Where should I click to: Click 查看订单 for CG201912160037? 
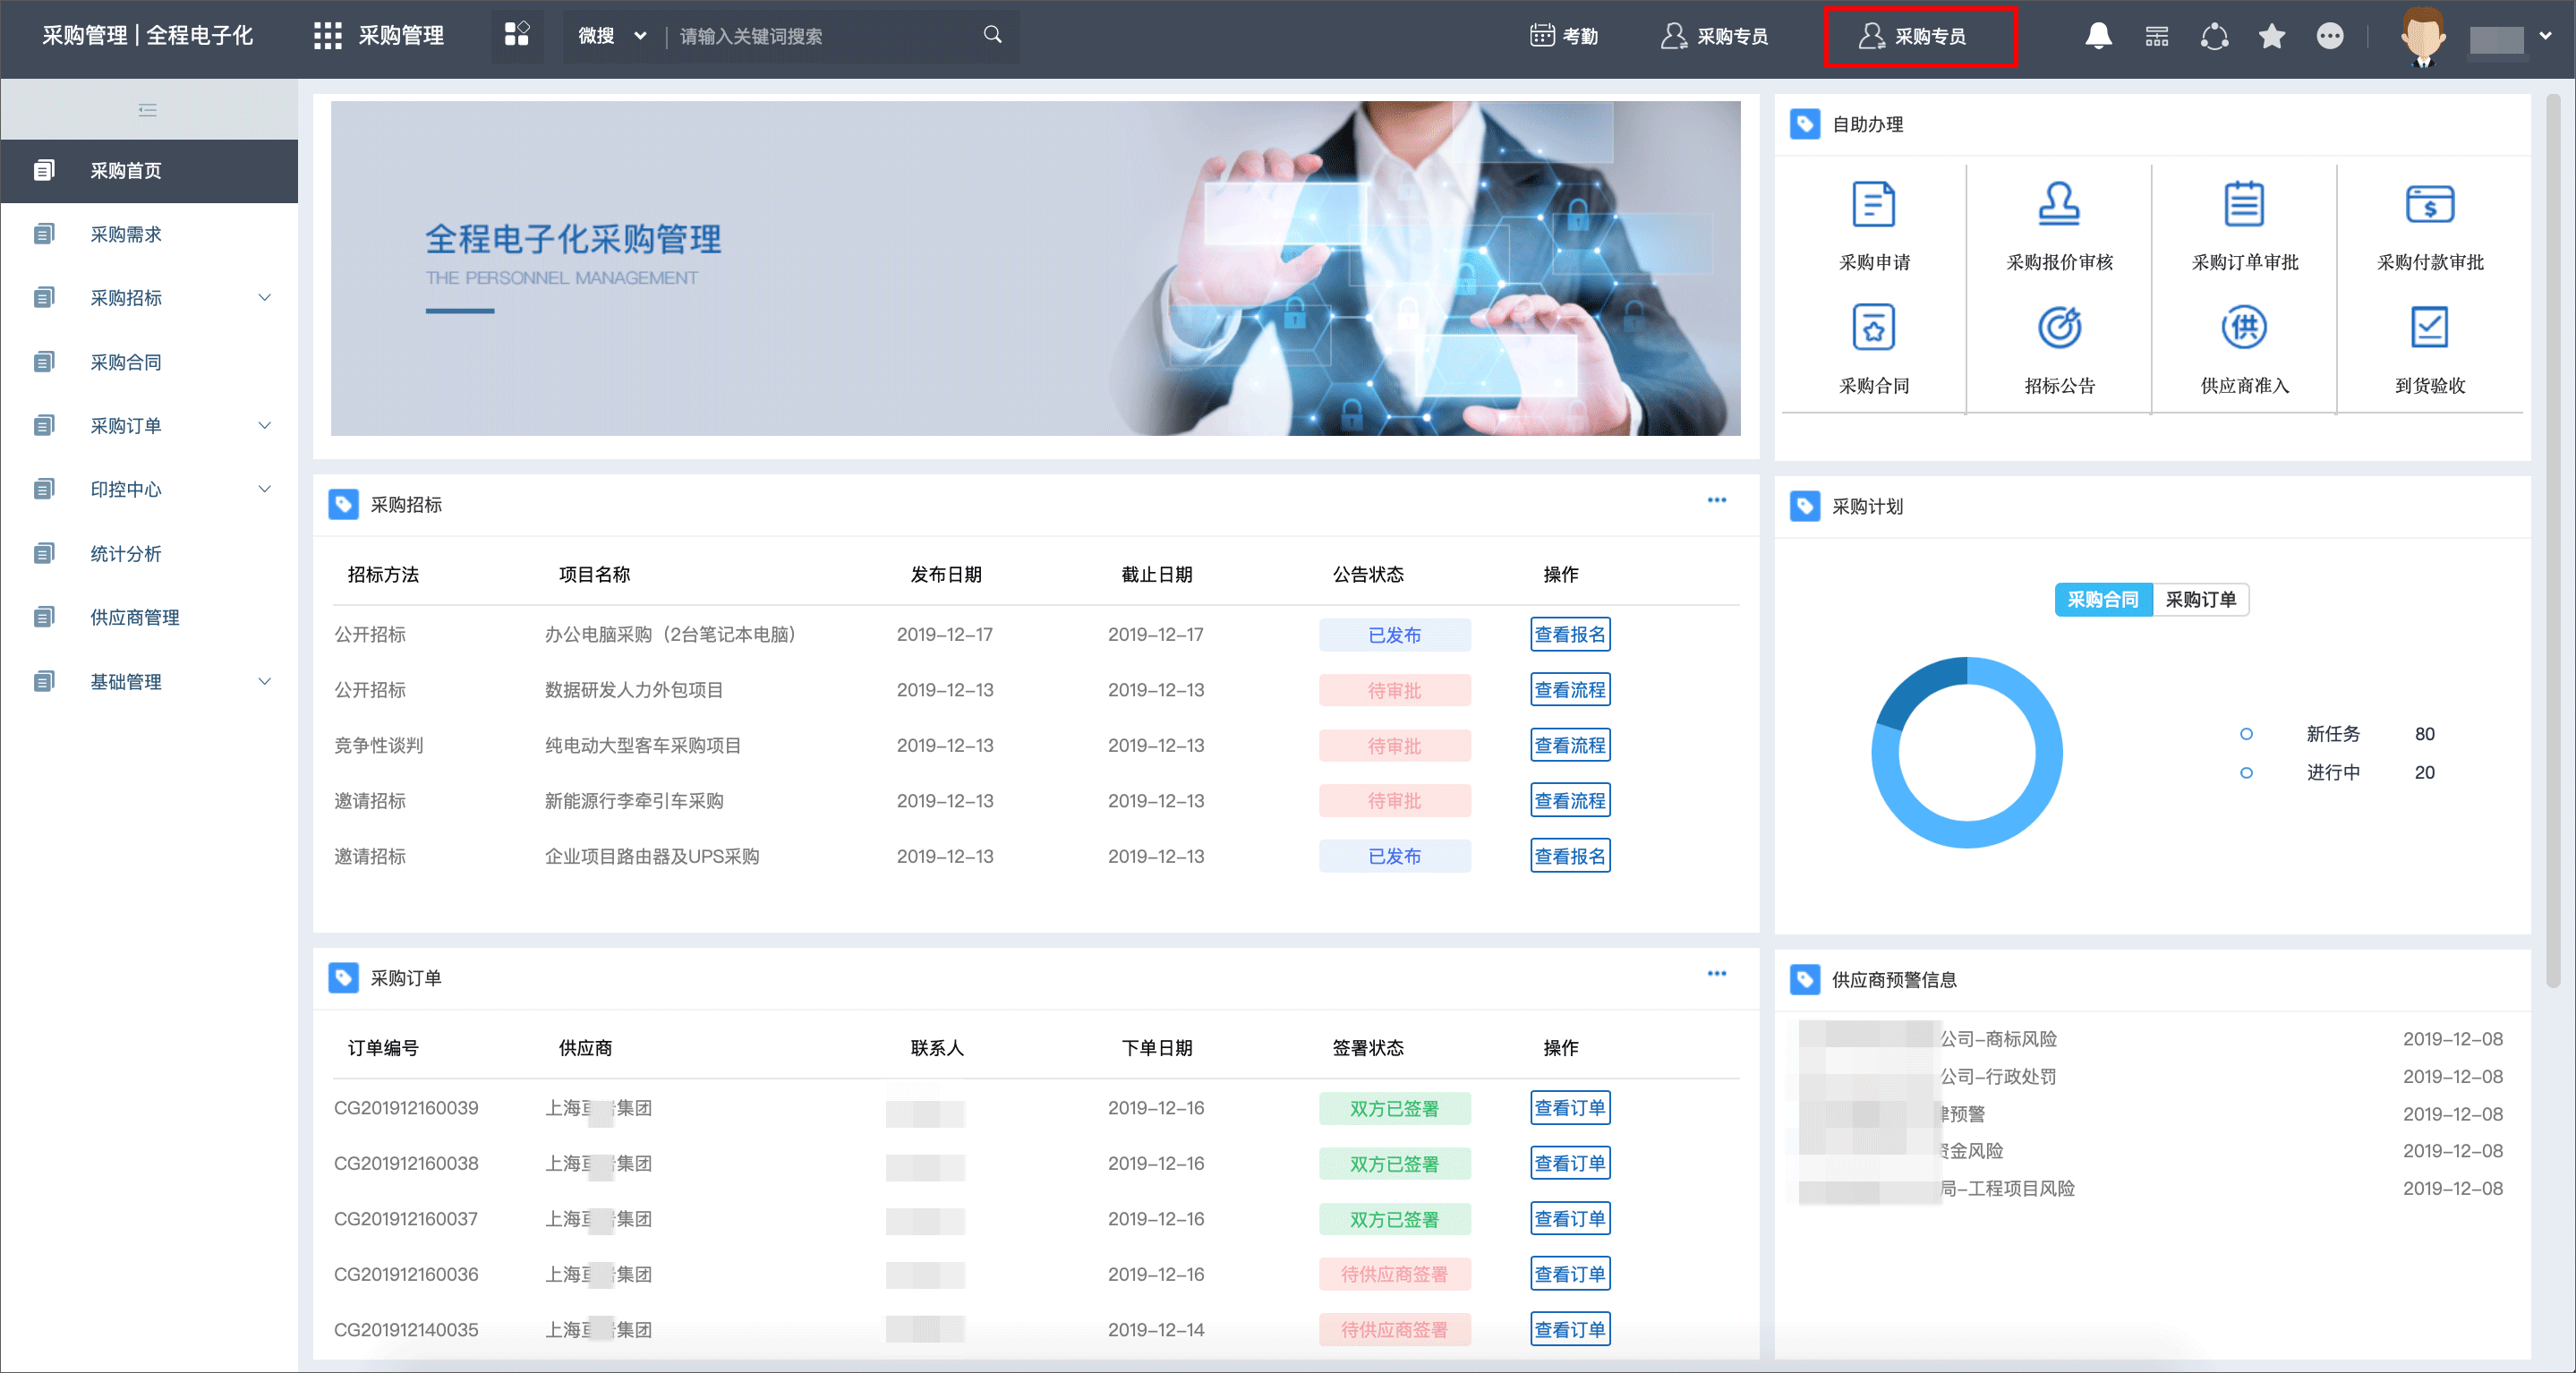[1570, 1219]
